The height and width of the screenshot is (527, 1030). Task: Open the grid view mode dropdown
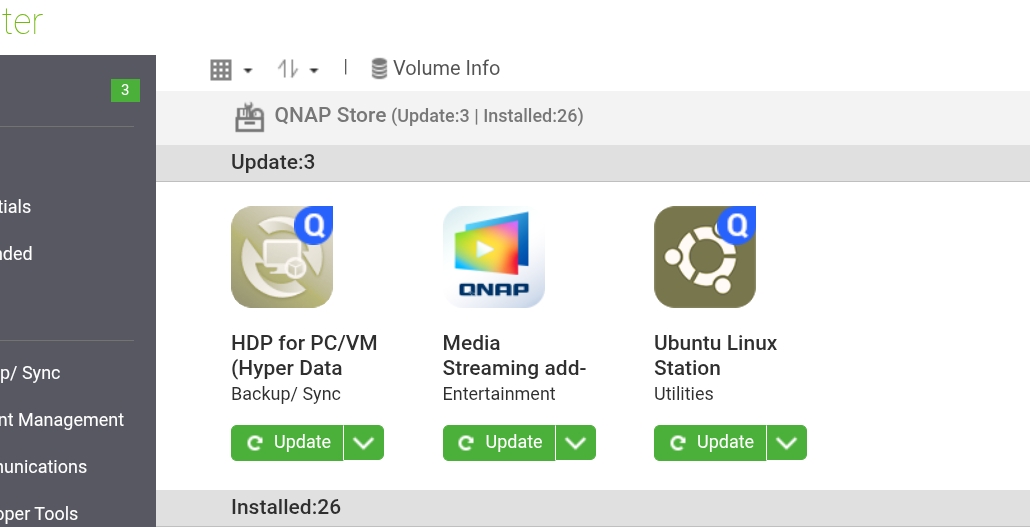click(231, 69)
